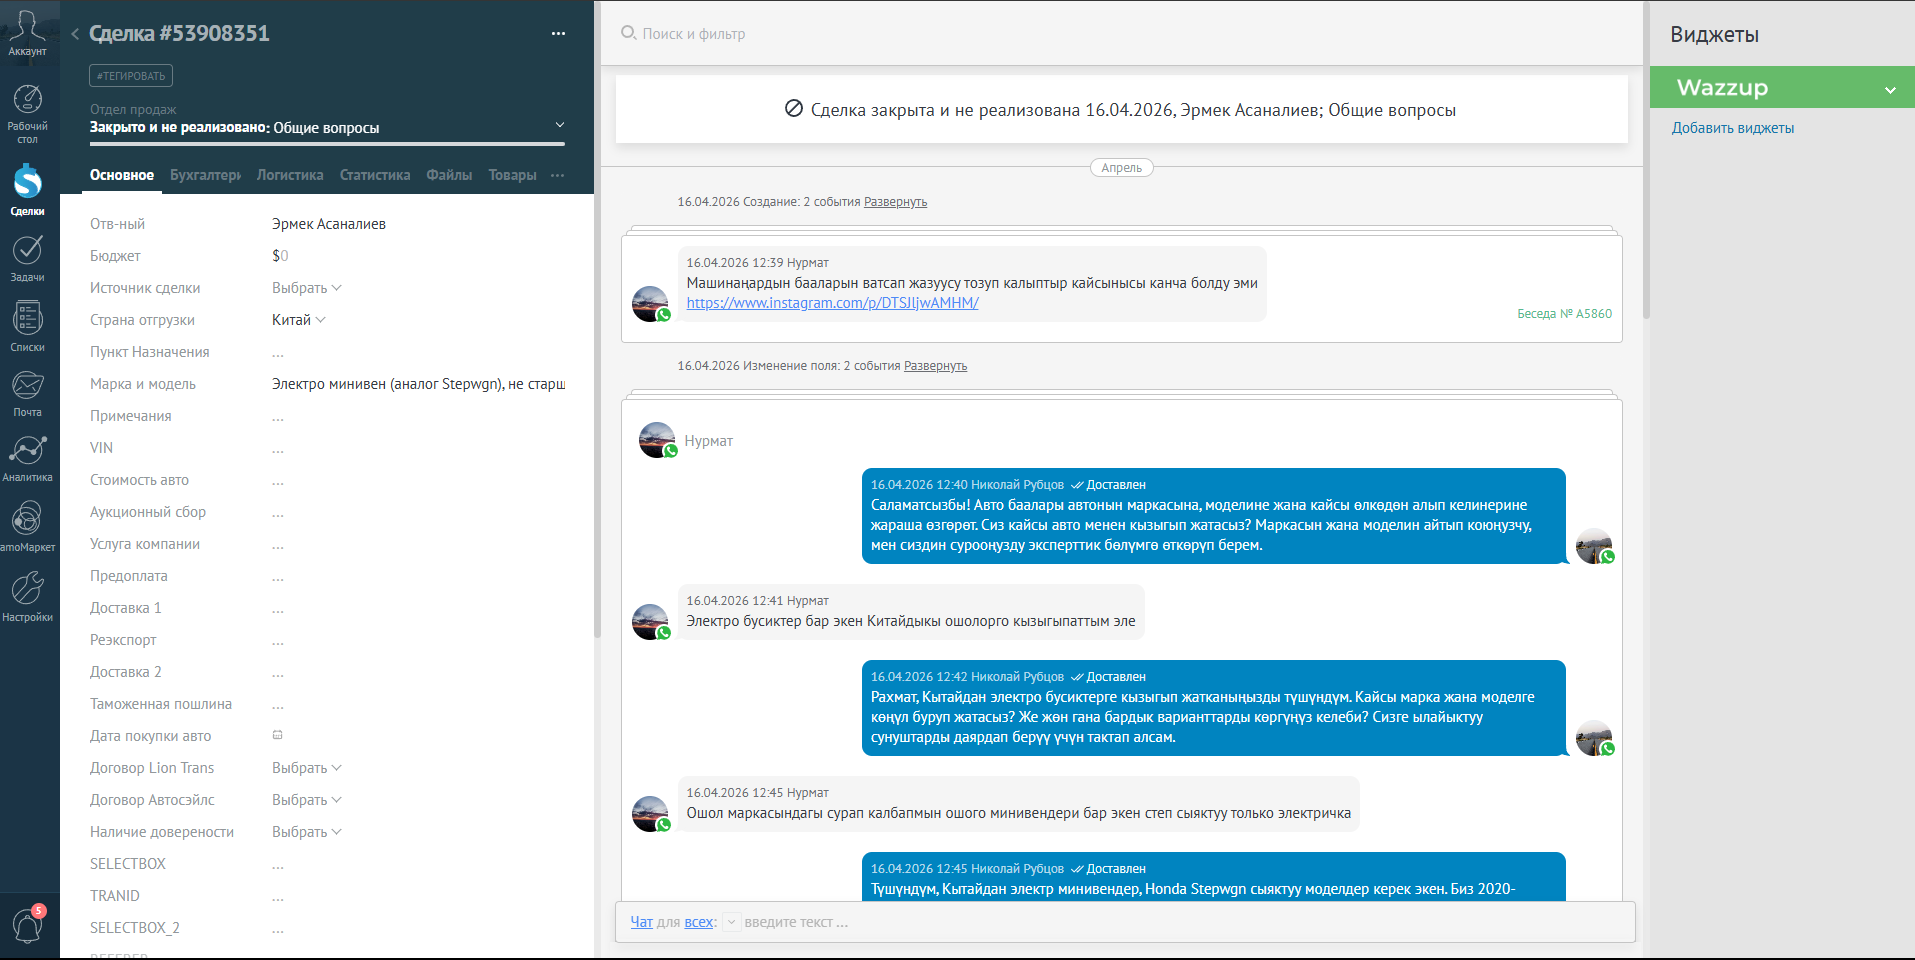Click the Пункт Назначения field value

pos(278,352)
